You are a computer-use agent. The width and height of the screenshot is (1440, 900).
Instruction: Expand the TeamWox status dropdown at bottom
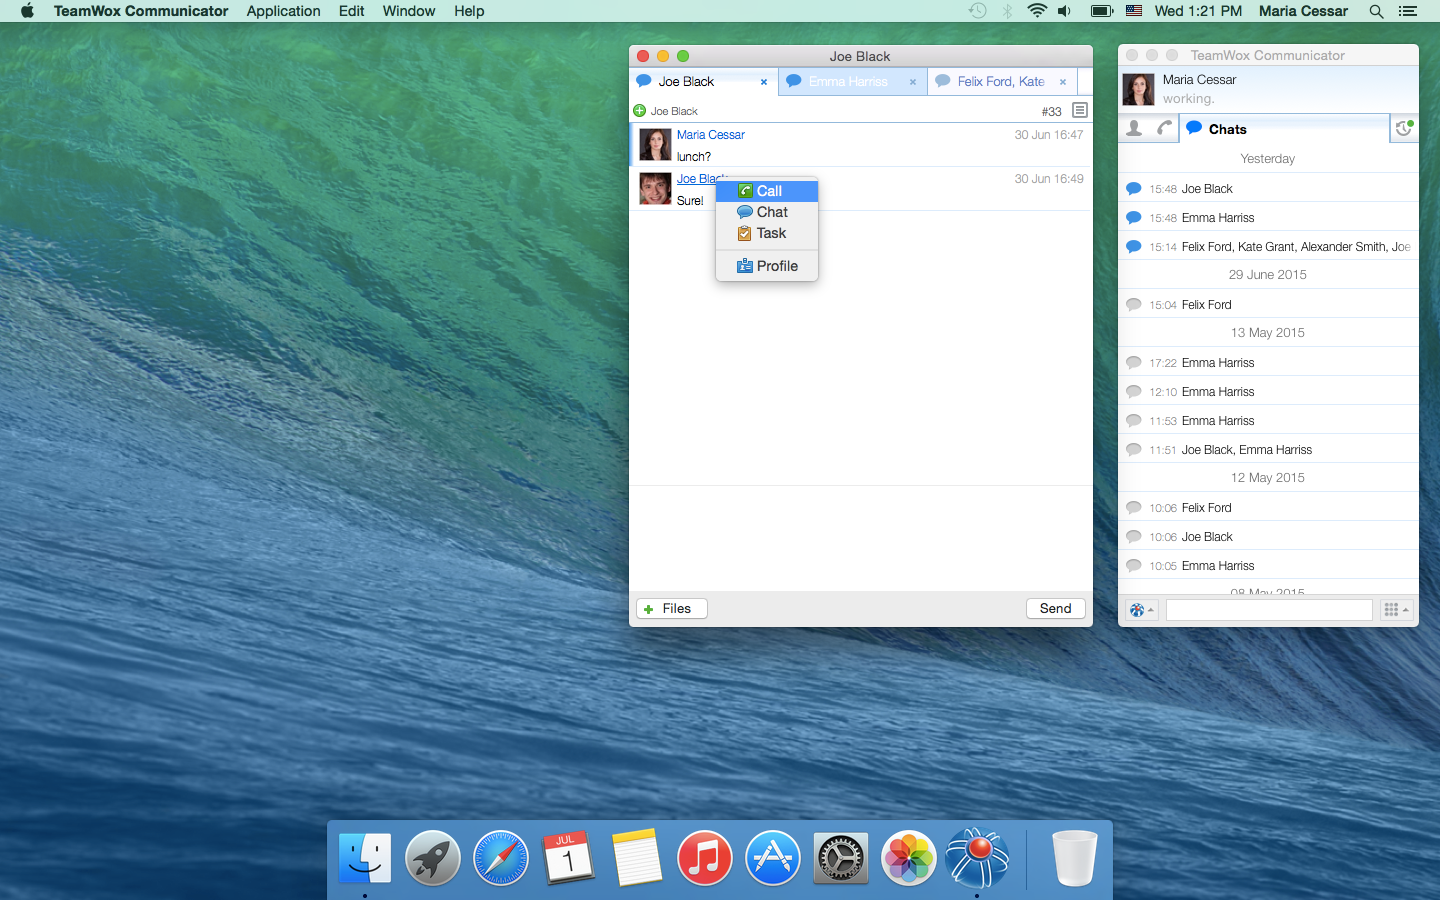[1141, 610]
